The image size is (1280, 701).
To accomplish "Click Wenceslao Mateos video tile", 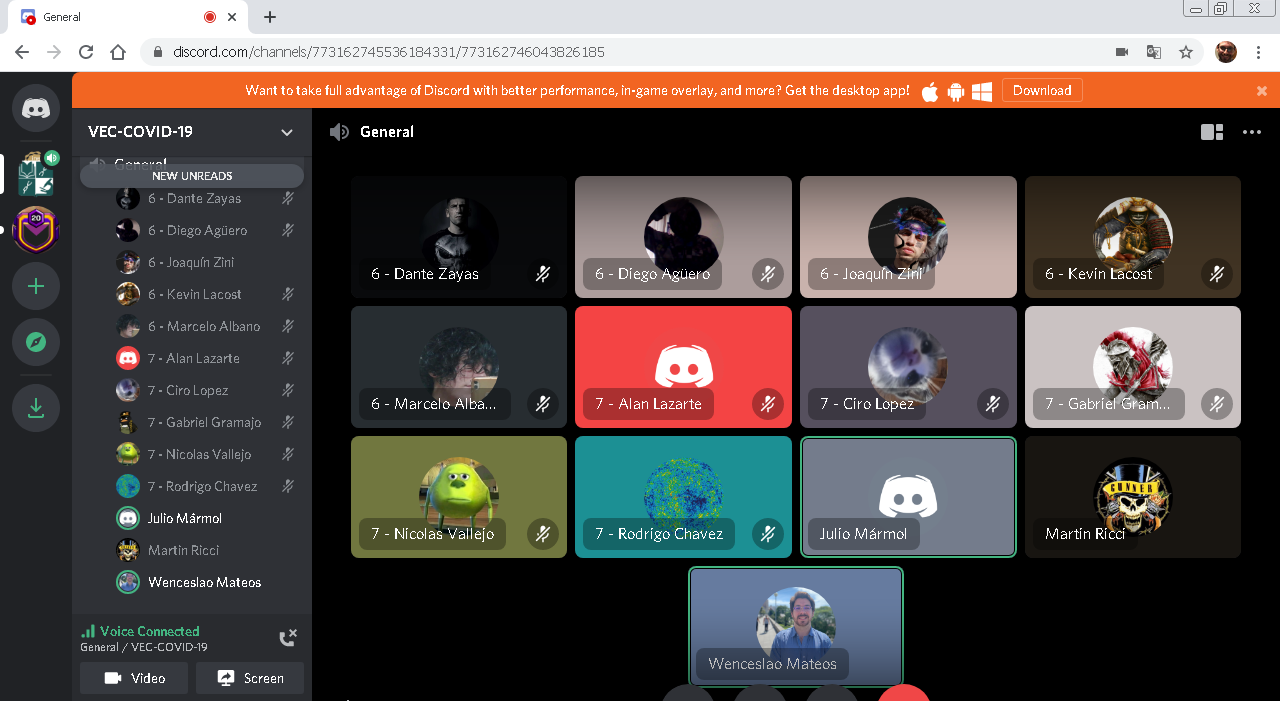I will tap(796, 625).
